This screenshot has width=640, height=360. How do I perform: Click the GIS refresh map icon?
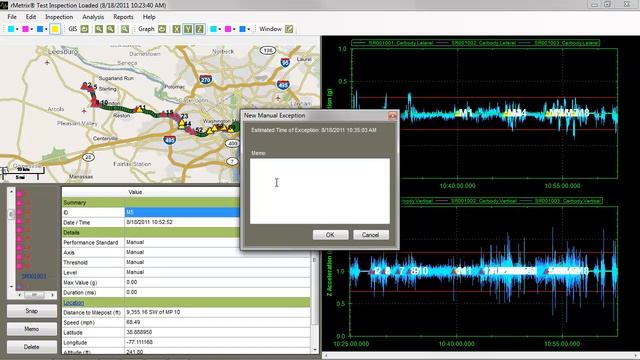click(84, 29)
